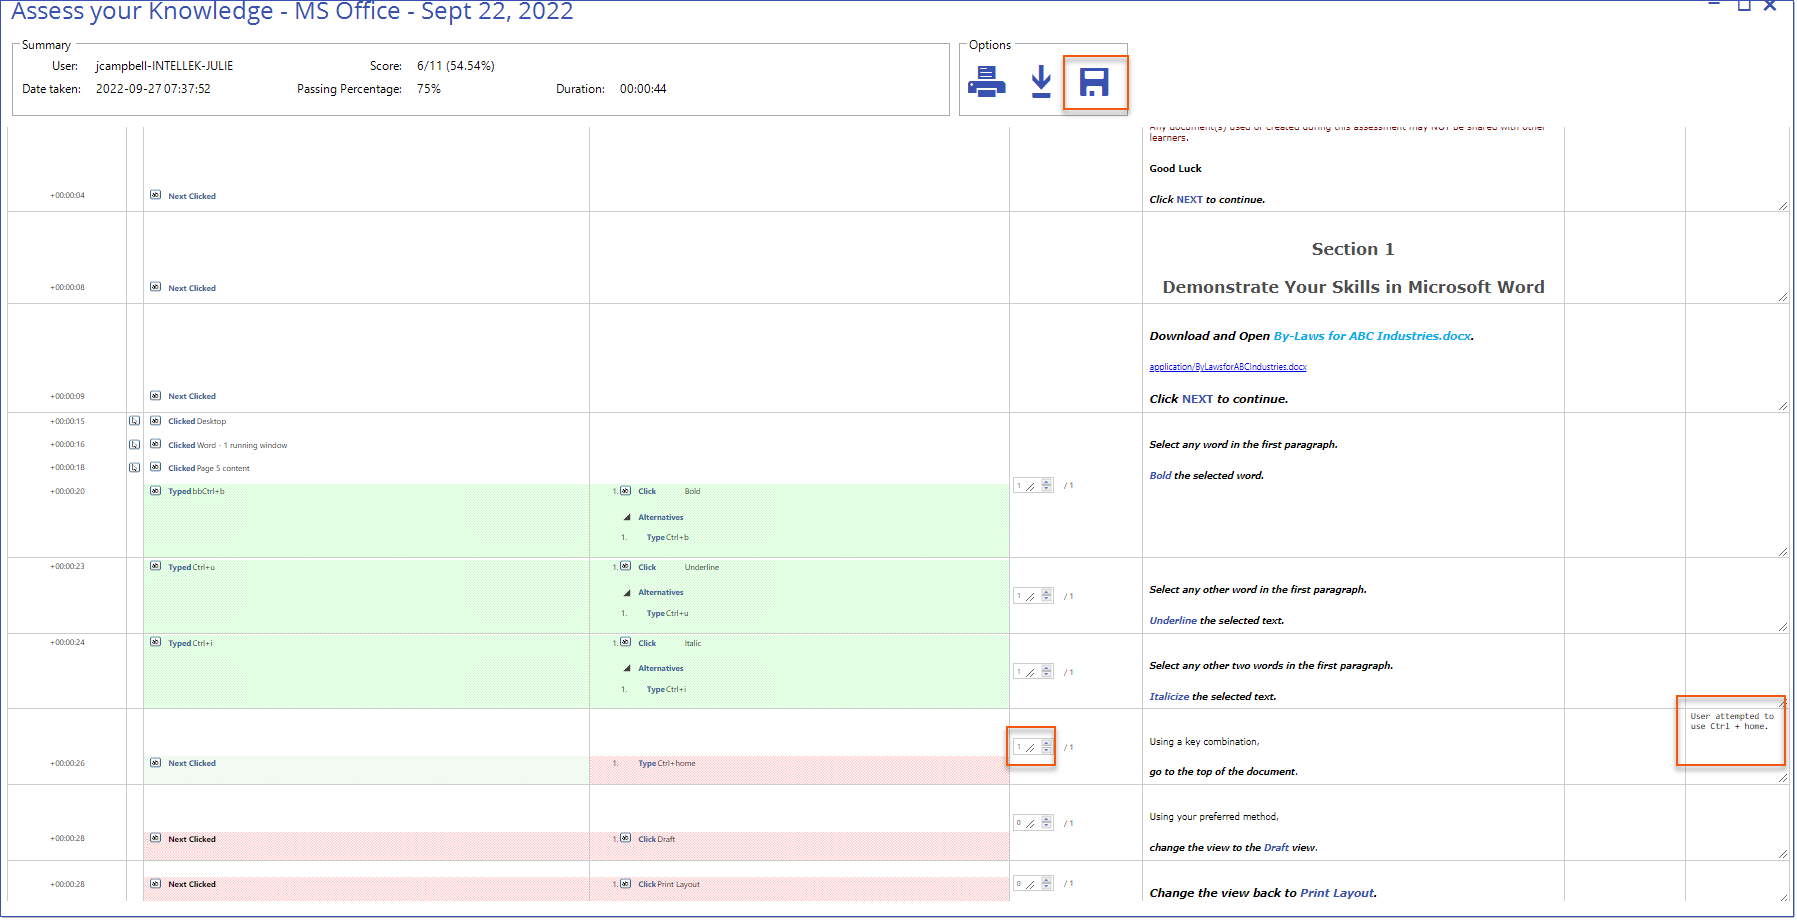This screenshot has width=1797, height=920.
Task: Click the 'Click Draft' expected step text
Action: pos(657,840)
